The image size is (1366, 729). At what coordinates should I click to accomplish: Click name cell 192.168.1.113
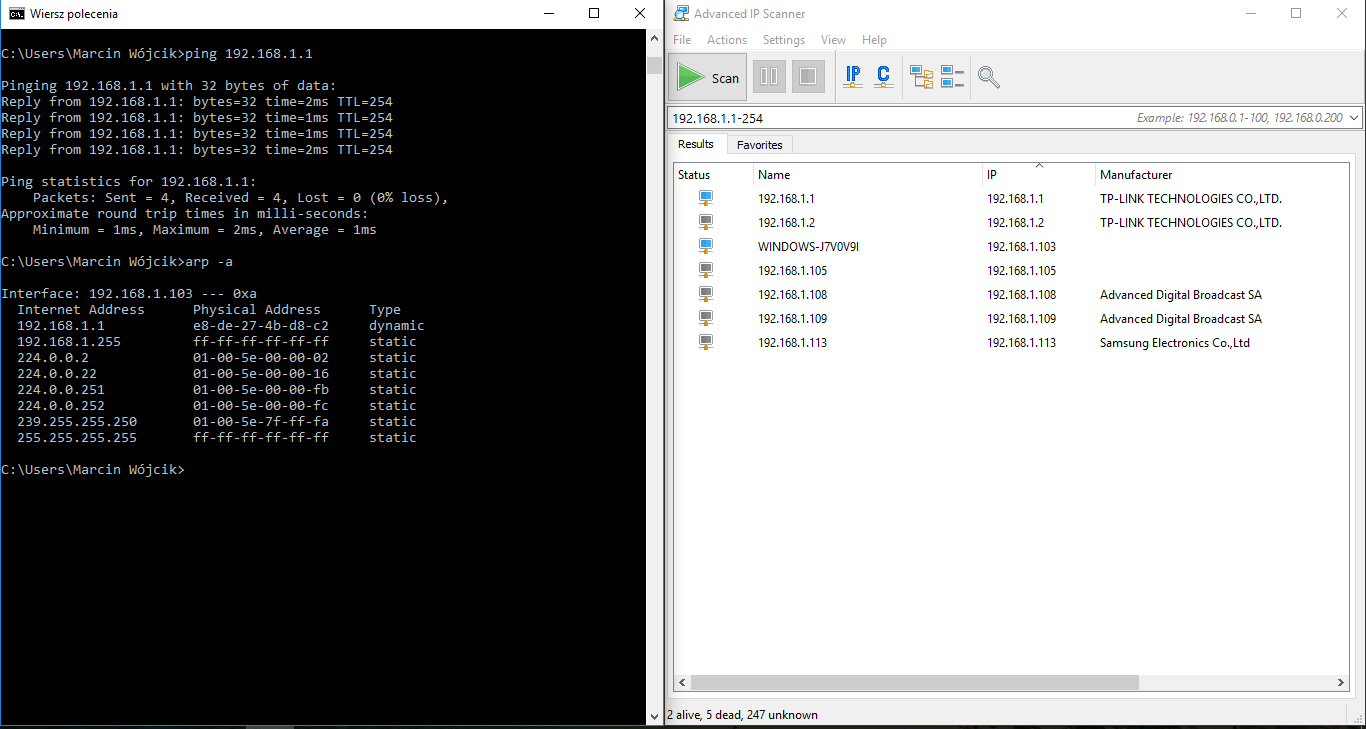coord(792,343)
